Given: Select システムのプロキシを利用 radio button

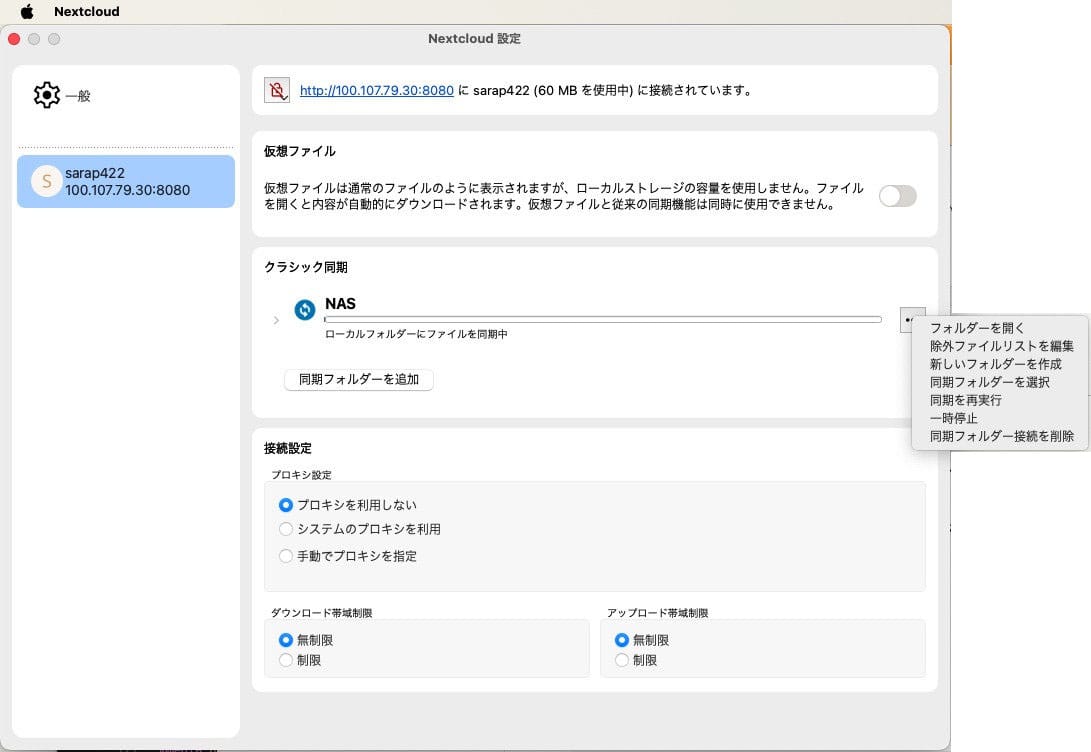Looking at the screenshot, I should click(285, 529).
